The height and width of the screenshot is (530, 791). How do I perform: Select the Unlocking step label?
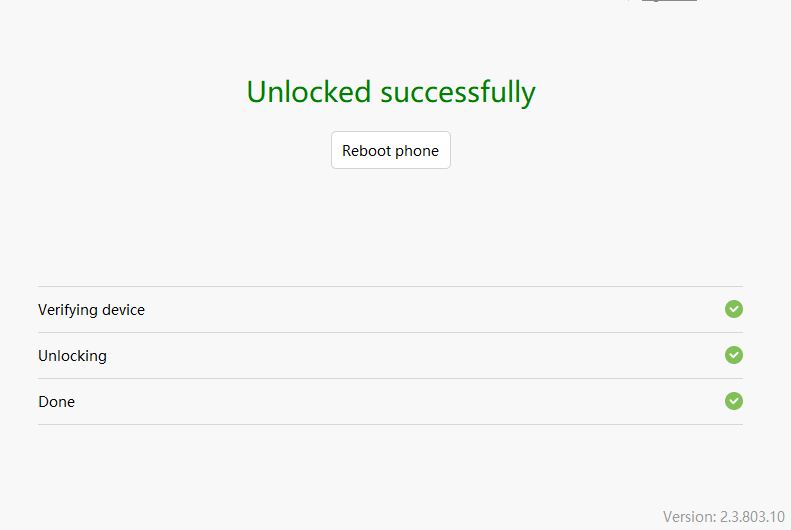click(72, 356)
